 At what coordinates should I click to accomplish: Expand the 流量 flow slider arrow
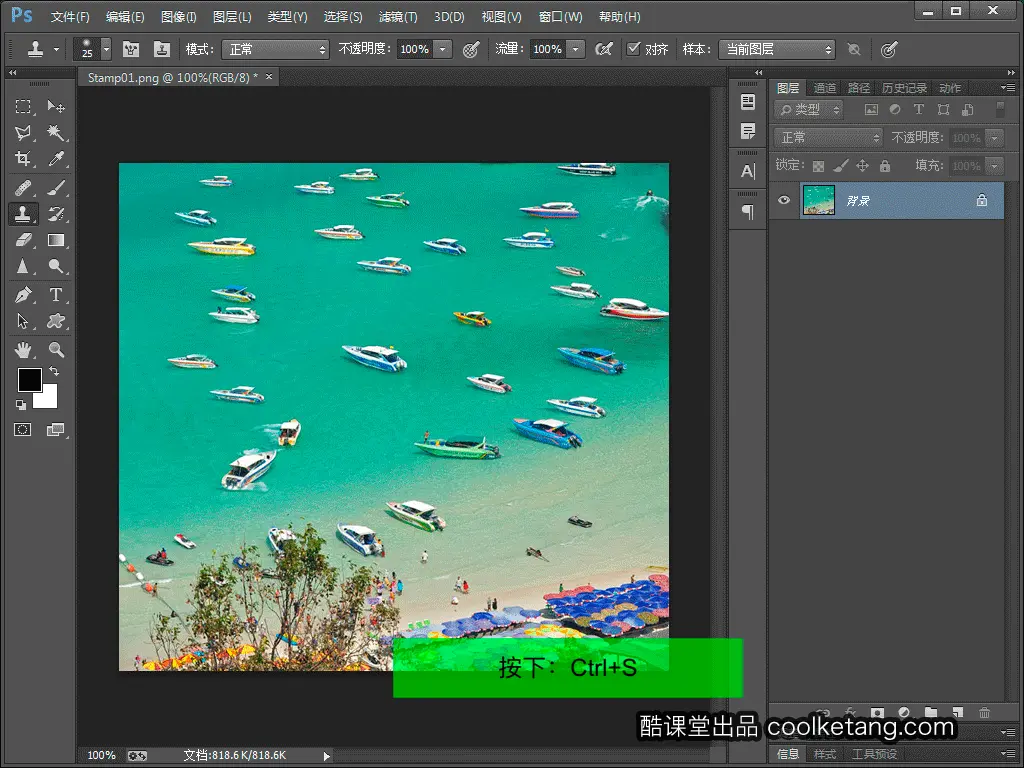(575, 50)
